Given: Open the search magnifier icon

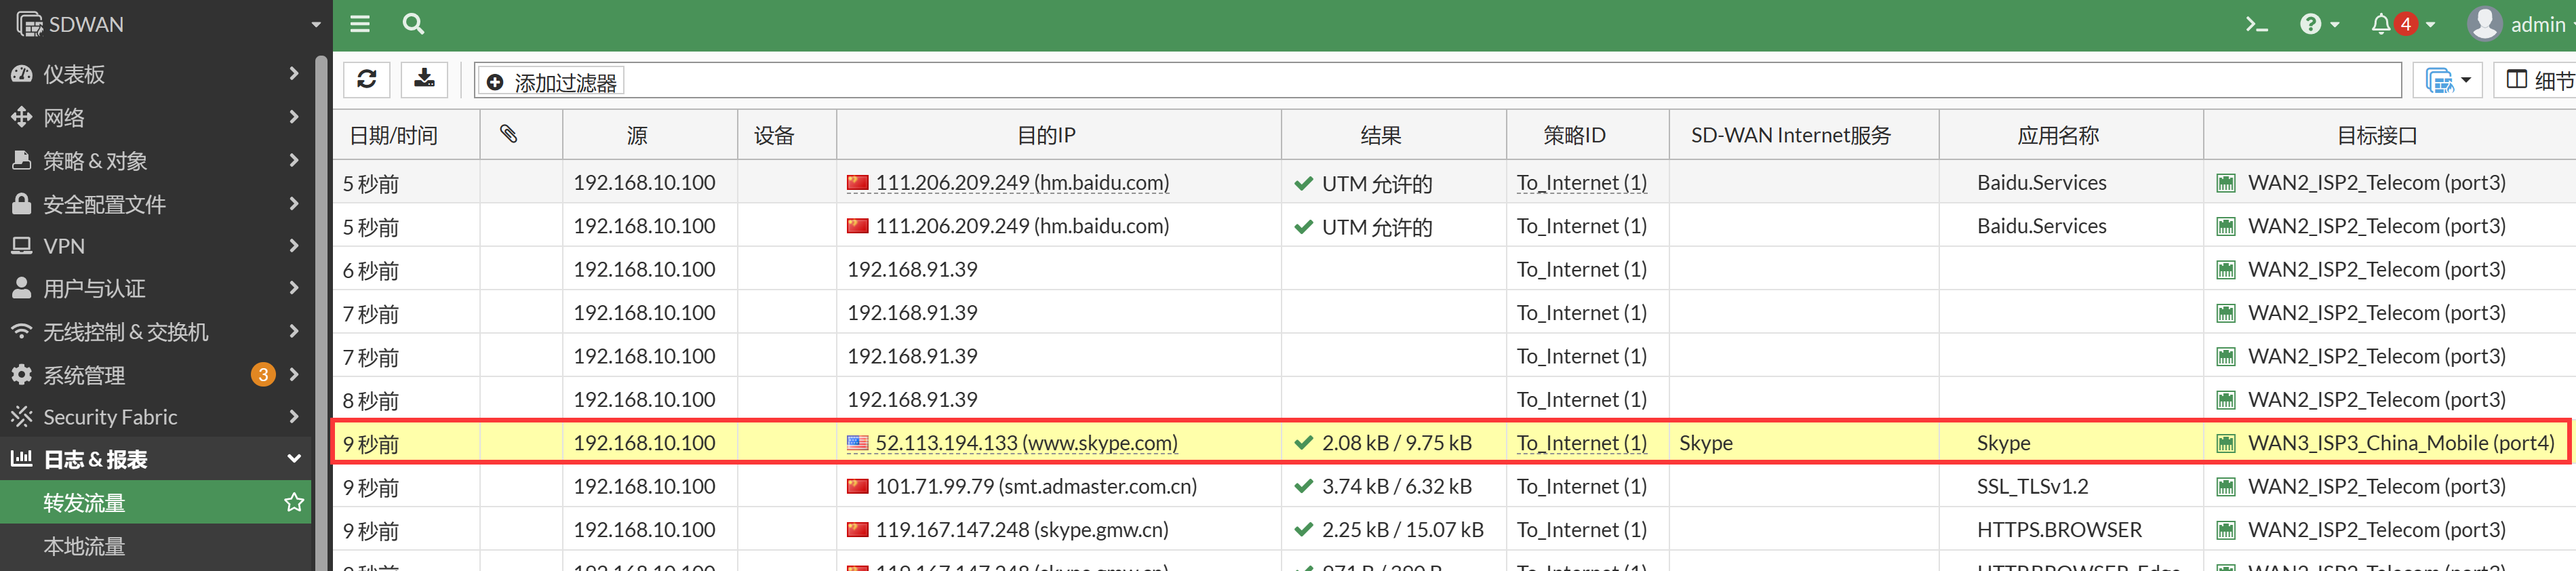Looking at the screenshot, I should click(x=413, y=24).
